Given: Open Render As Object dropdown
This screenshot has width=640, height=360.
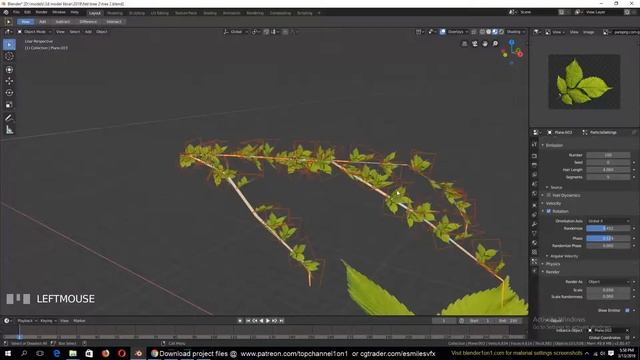Looking at the screenshot, I should (x=608, y=282).
